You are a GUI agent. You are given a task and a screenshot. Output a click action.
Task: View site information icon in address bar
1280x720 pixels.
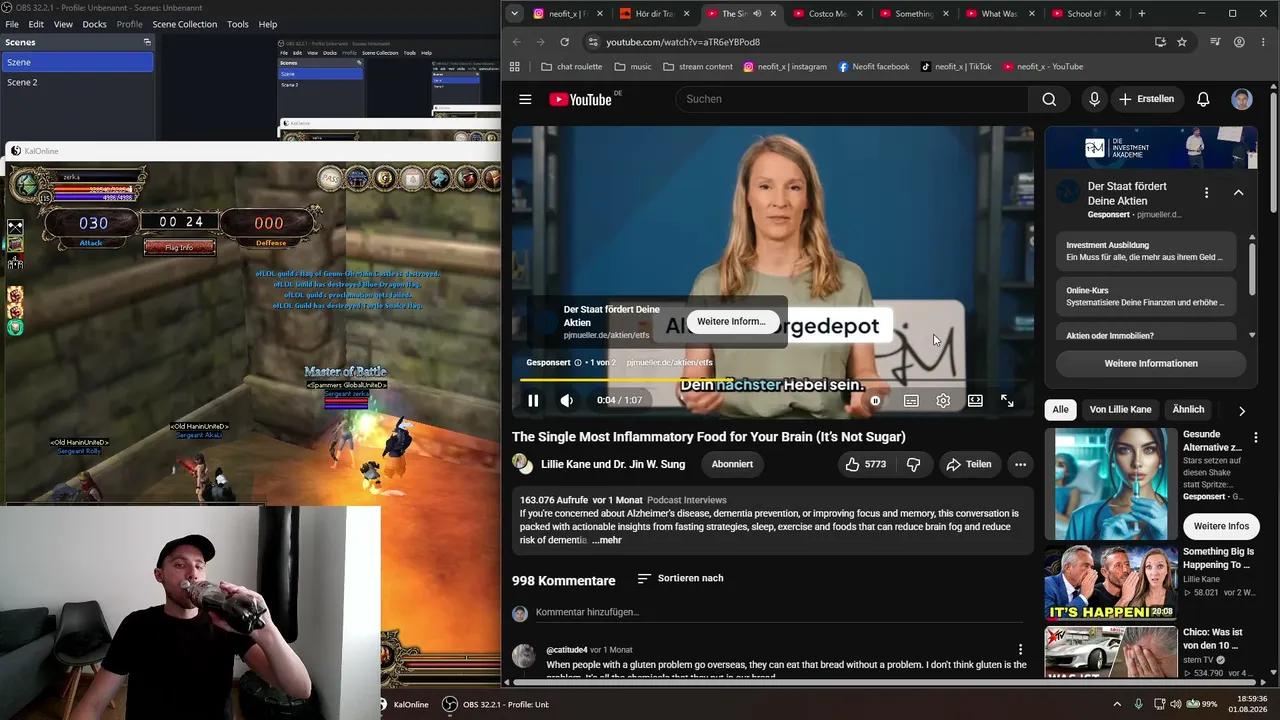pos(593,42)
